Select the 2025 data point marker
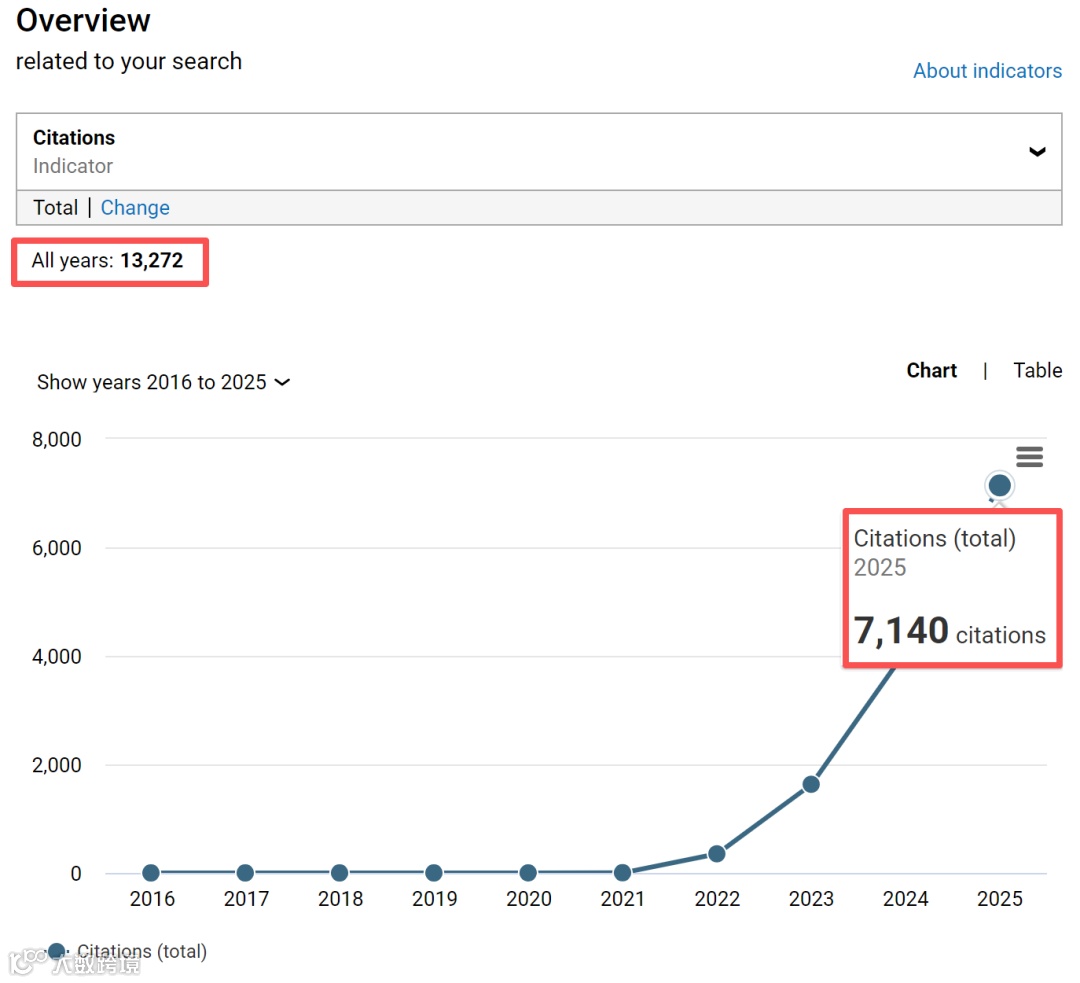The width and height of the screenshot is (1080, 983). point(999,485)
